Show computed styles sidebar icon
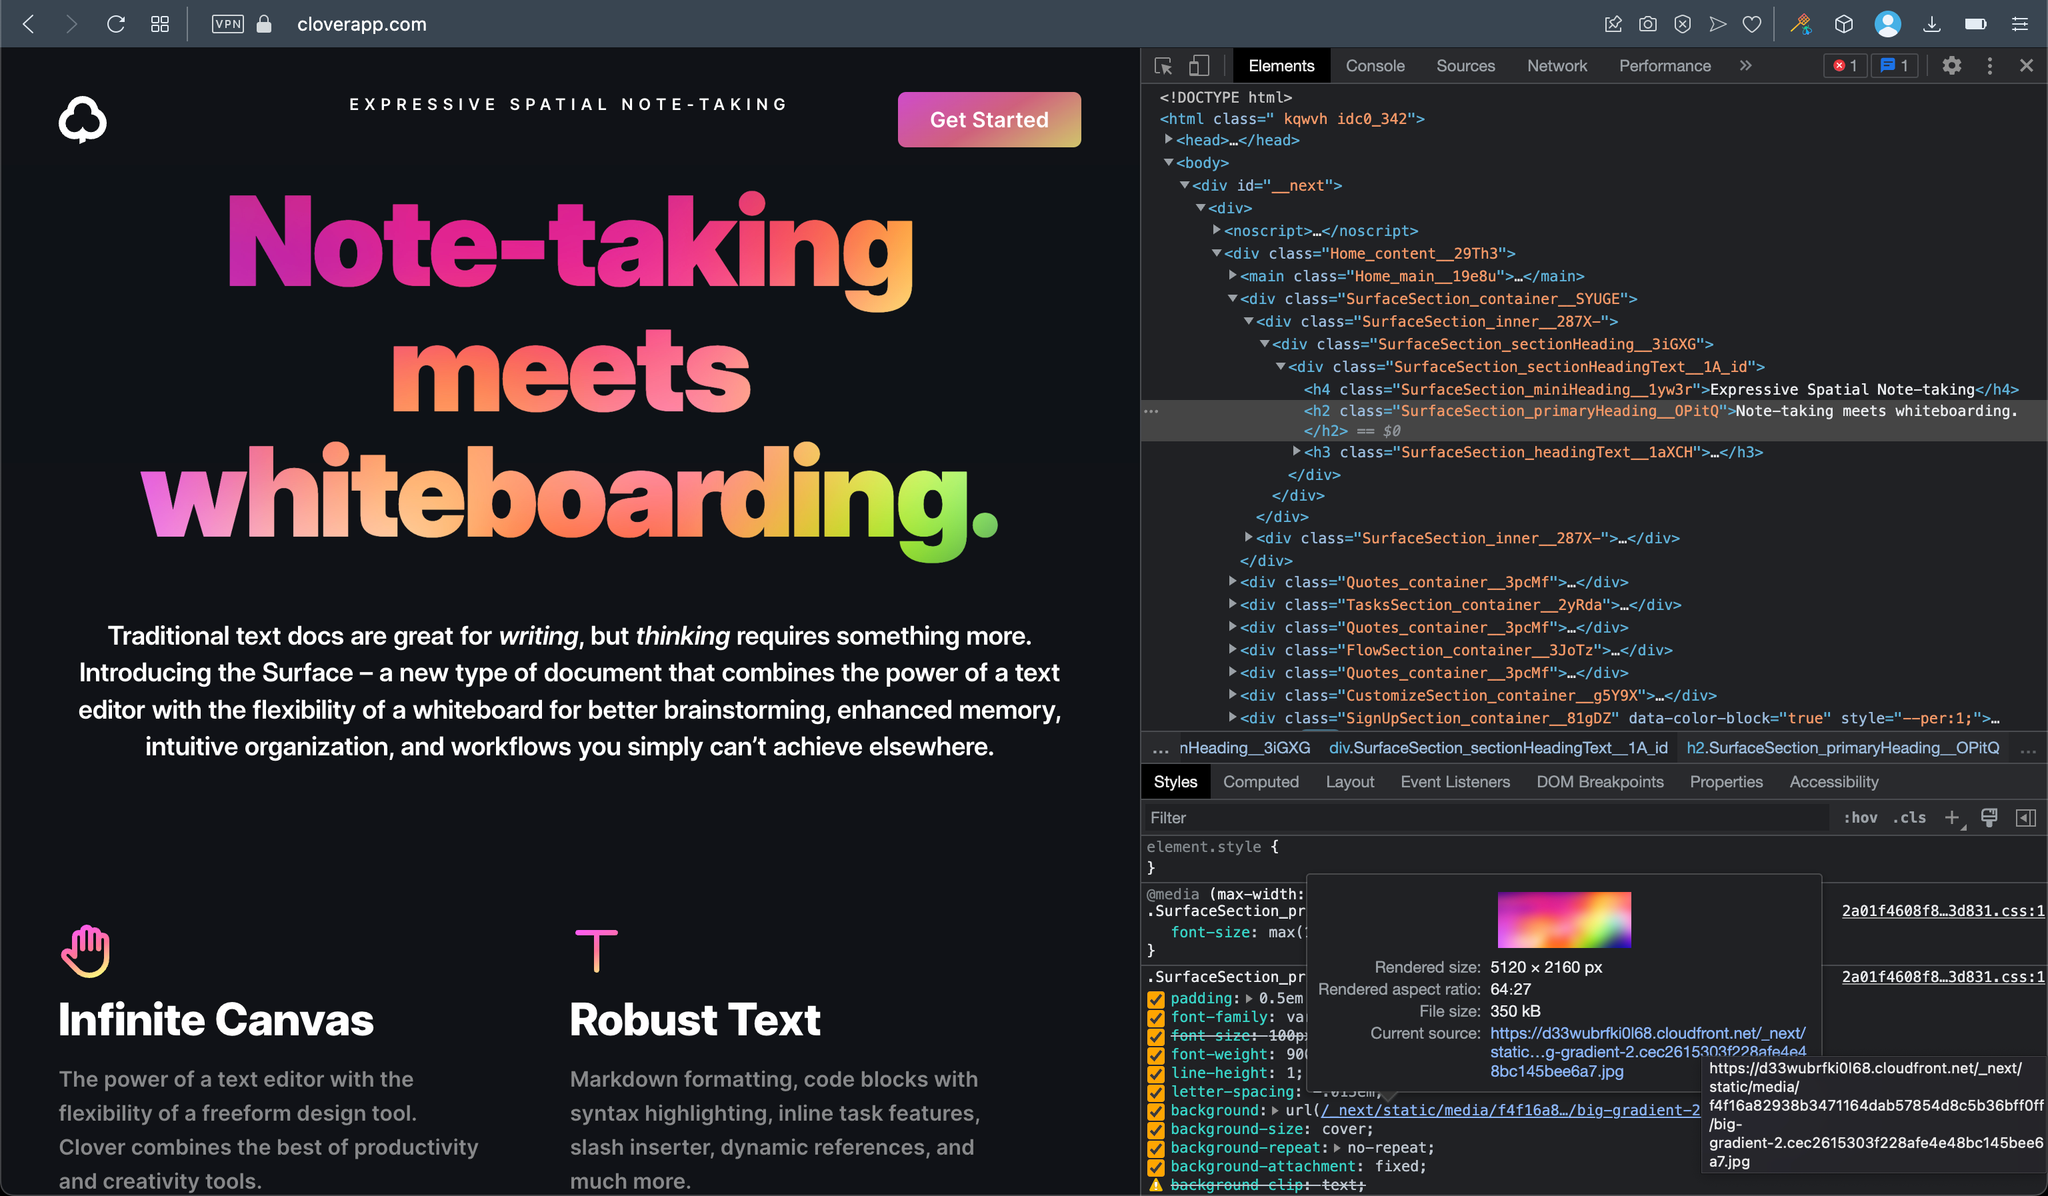2048x1196 pixels. click(2026, 818)
